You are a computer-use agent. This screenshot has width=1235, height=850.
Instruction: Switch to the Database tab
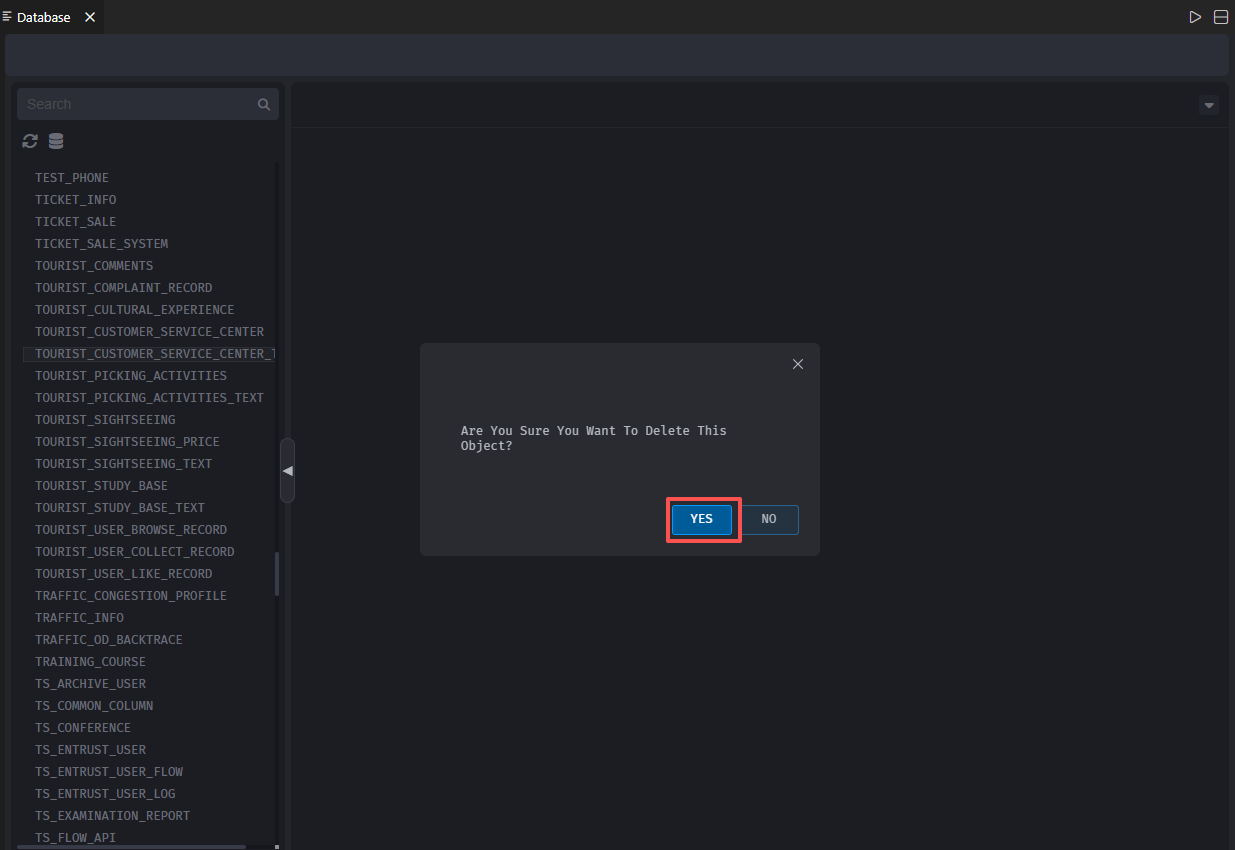(x=44, y=17)
